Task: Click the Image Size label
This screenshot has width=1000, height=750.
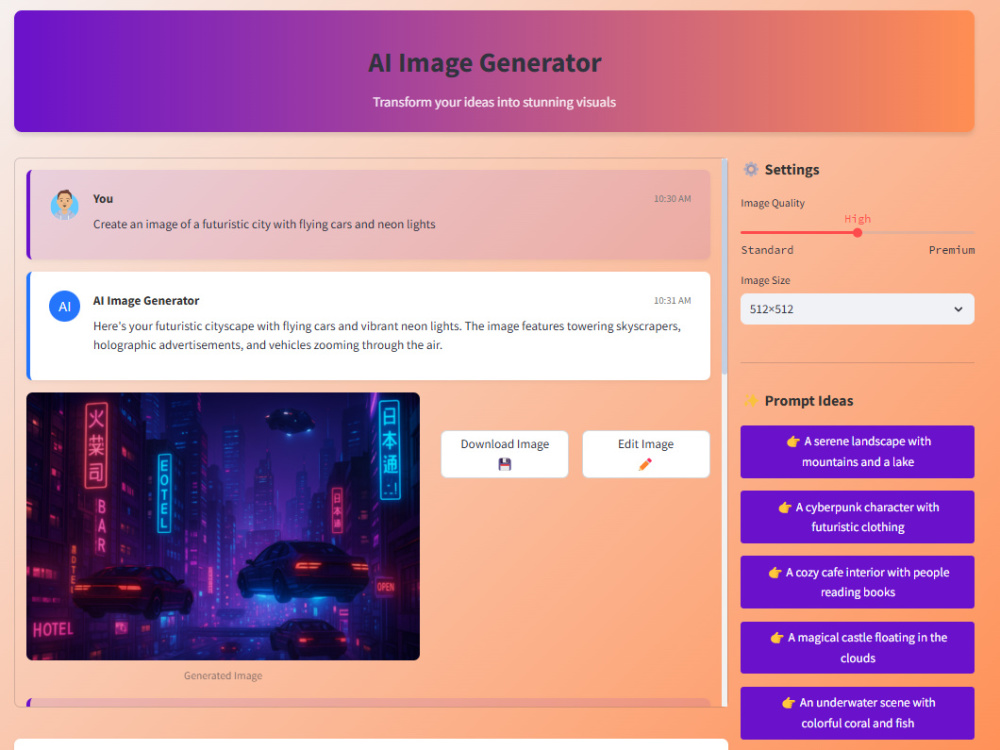Action: point(765,280)
